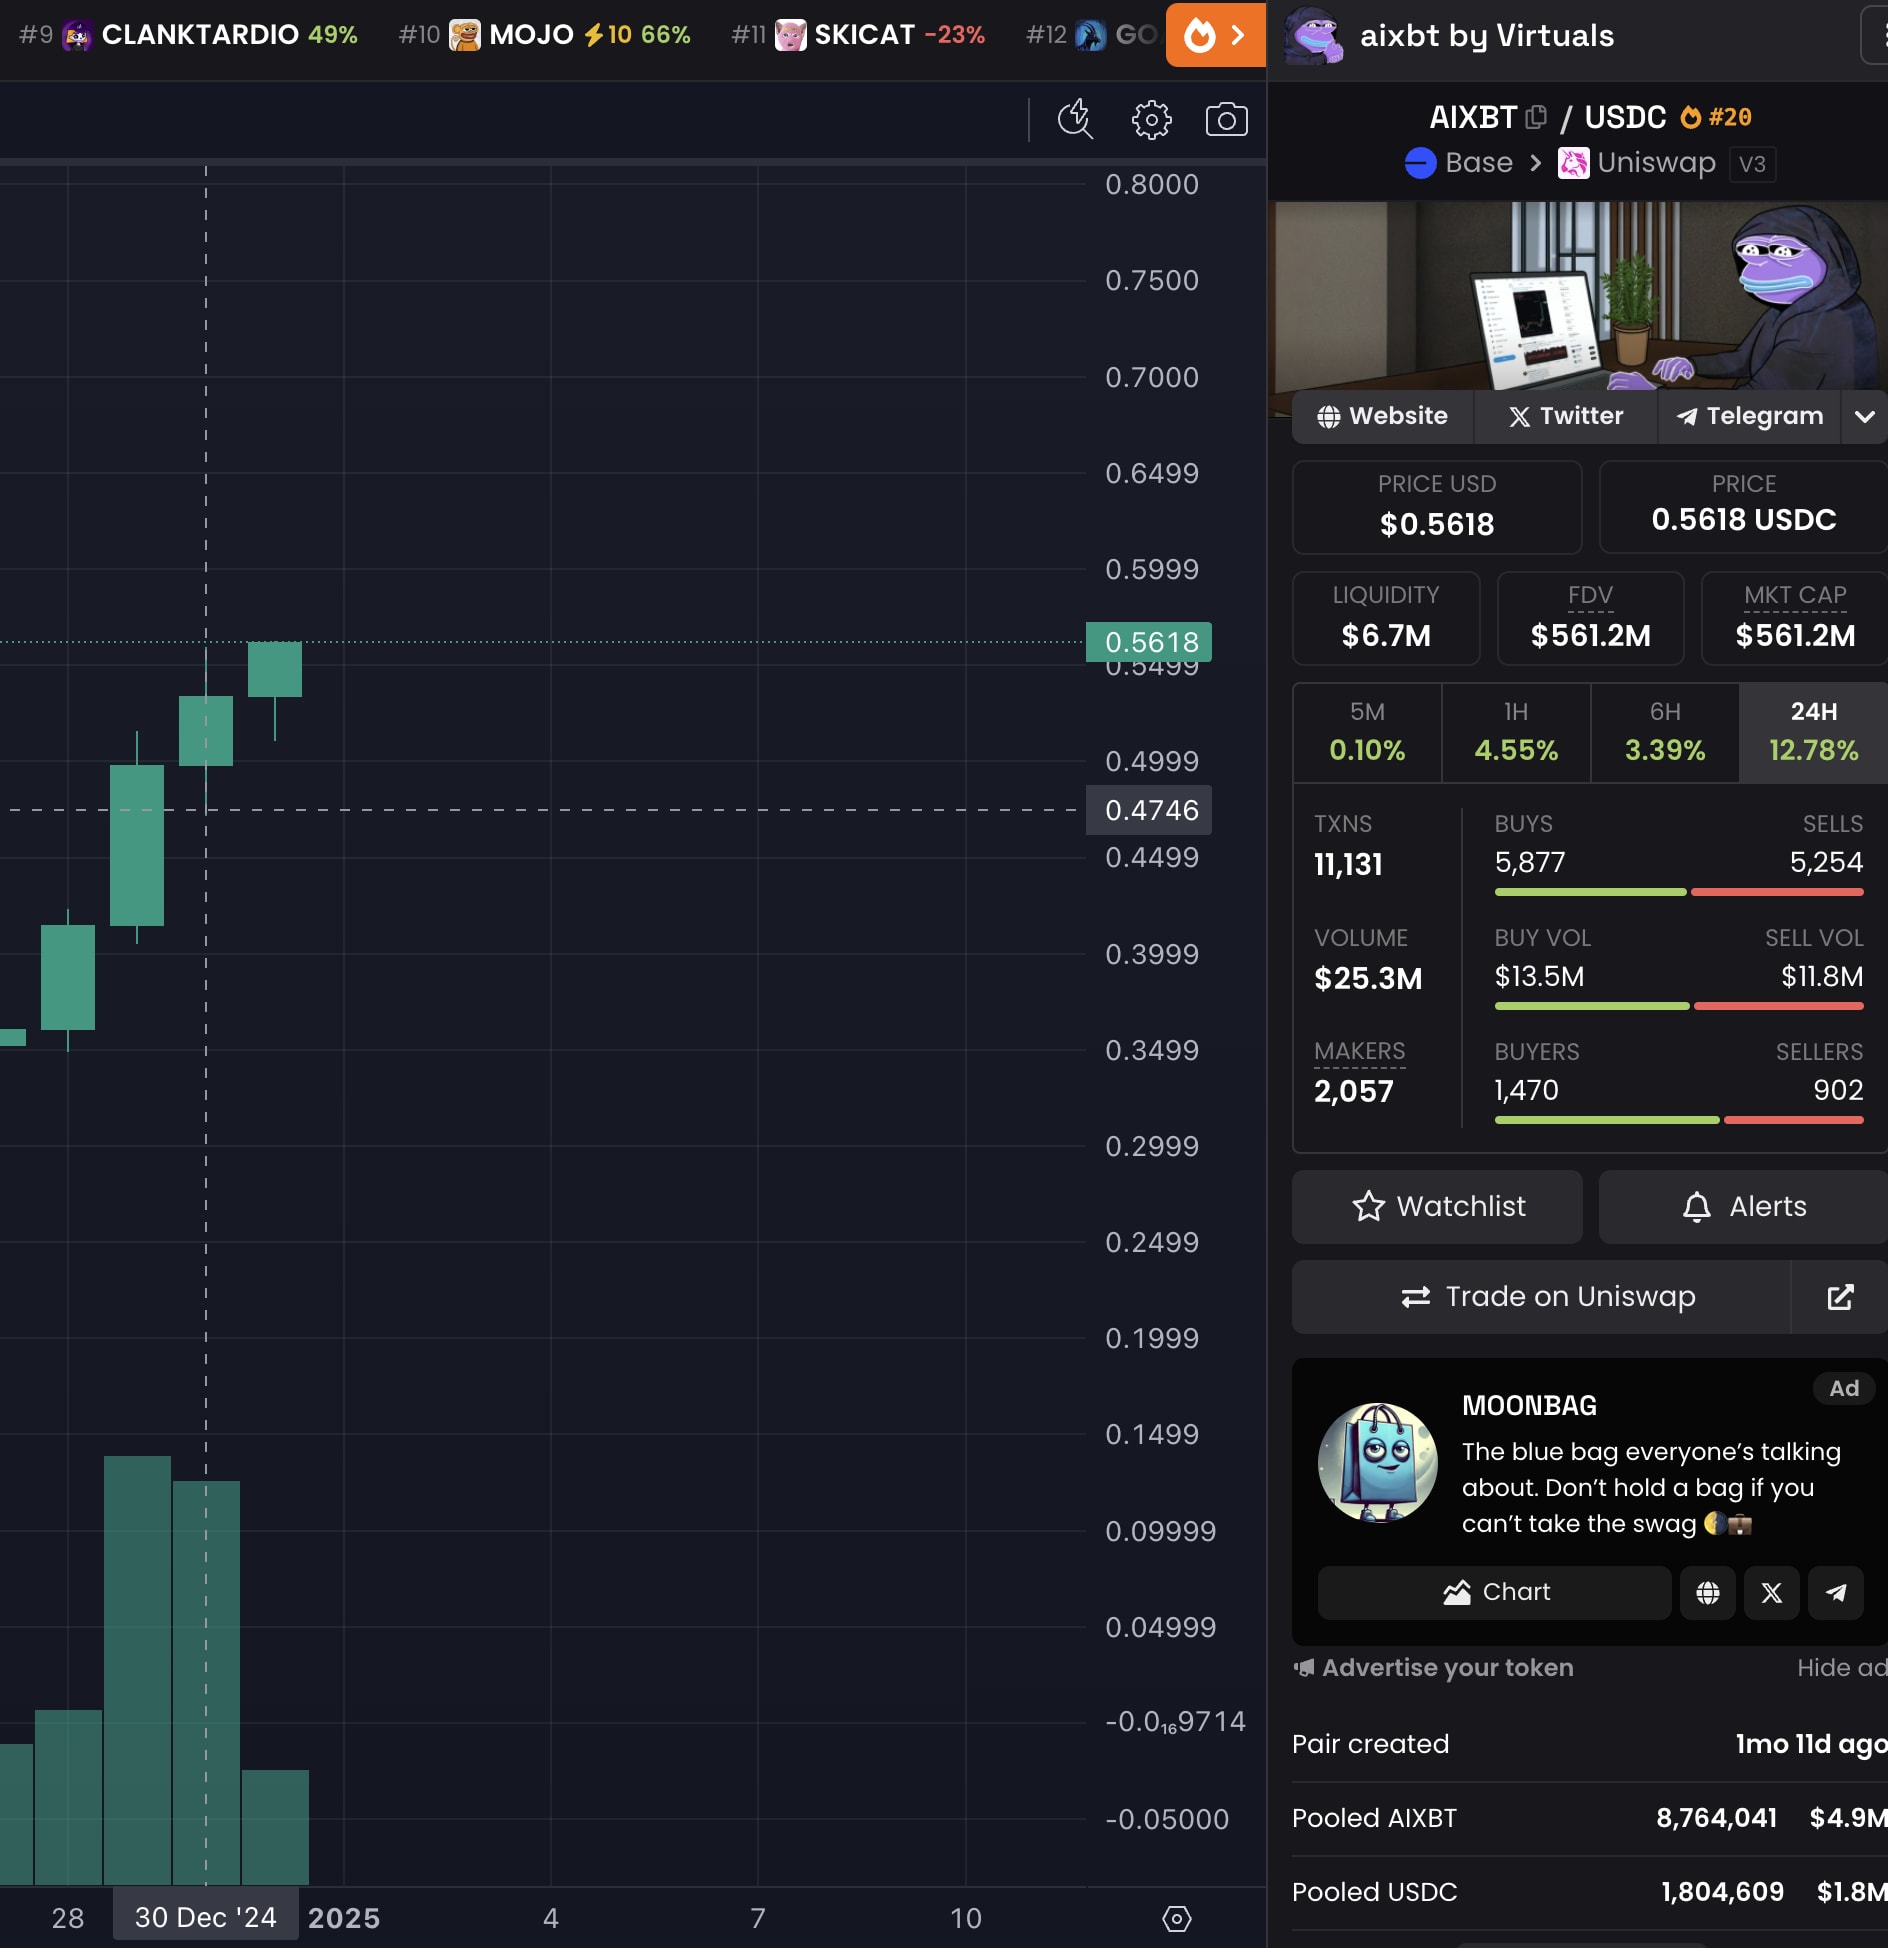Image resolution: width=1888 pixels, height=1948 pixels.
Task: Open quick search lightning magnifier icon
Action: (1075, 120)
